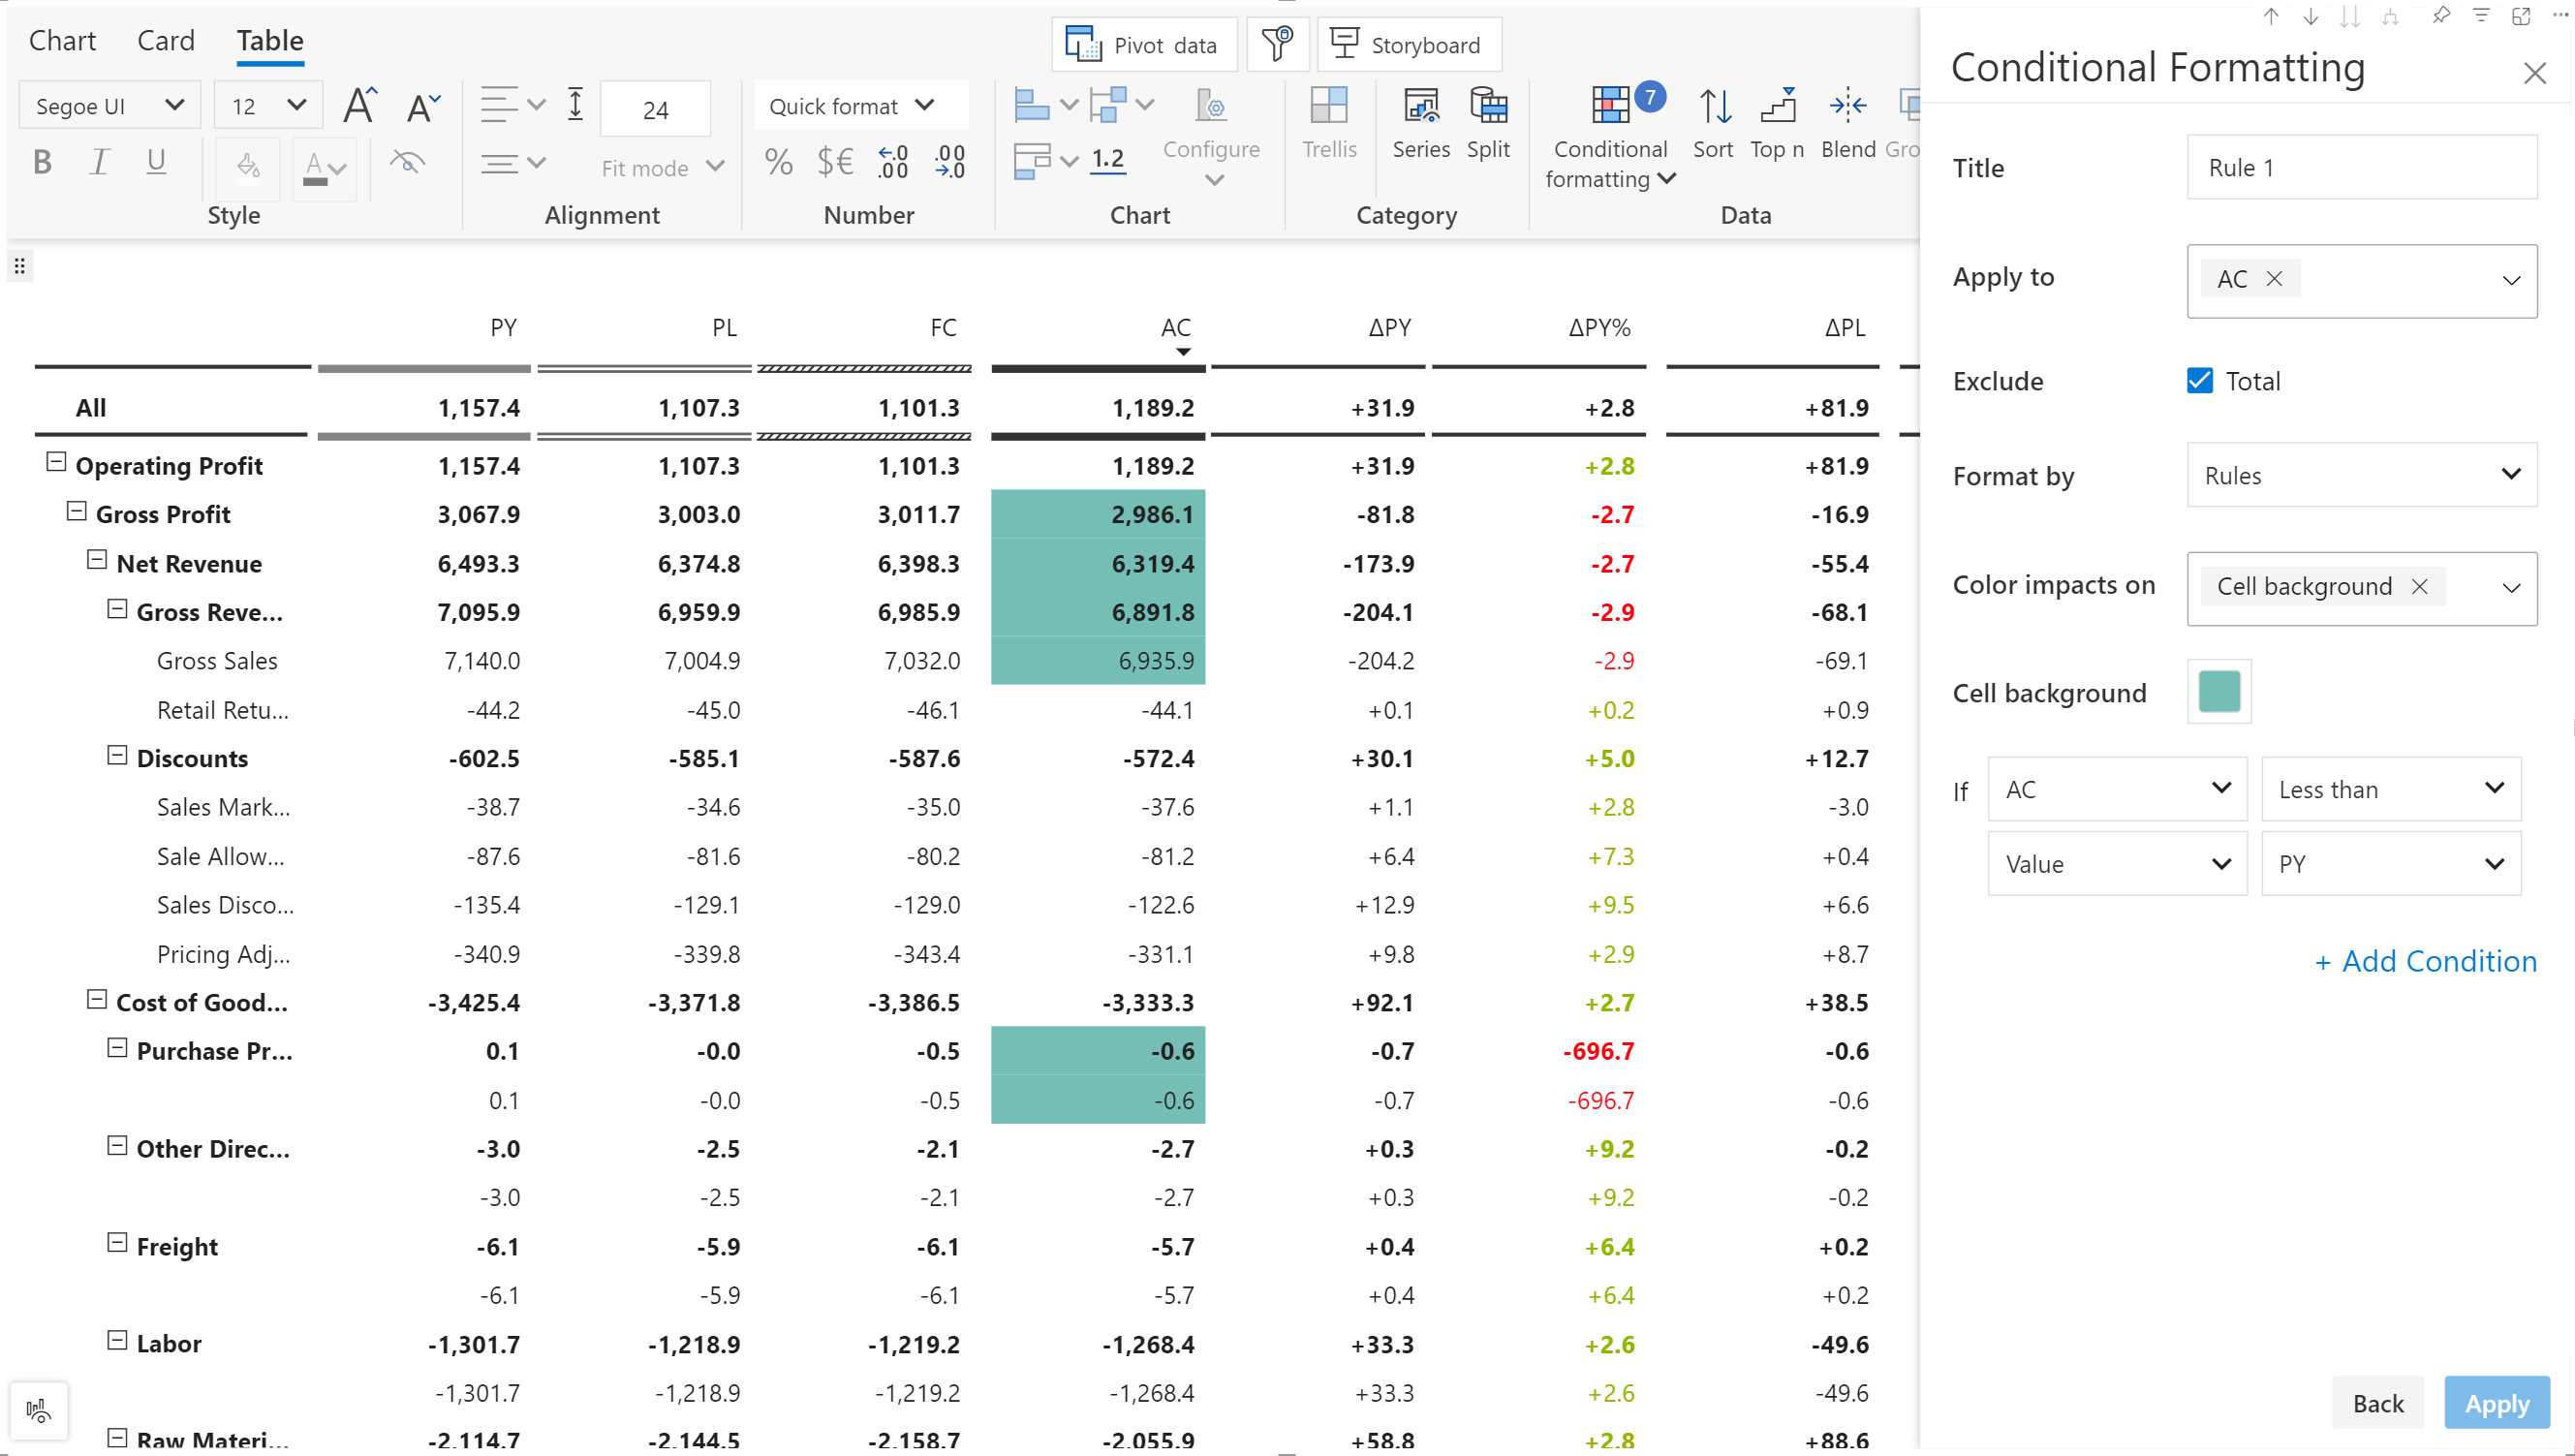Toggle italic text style
This screenshot has height=1456, width=2575.
click(99, 161)
